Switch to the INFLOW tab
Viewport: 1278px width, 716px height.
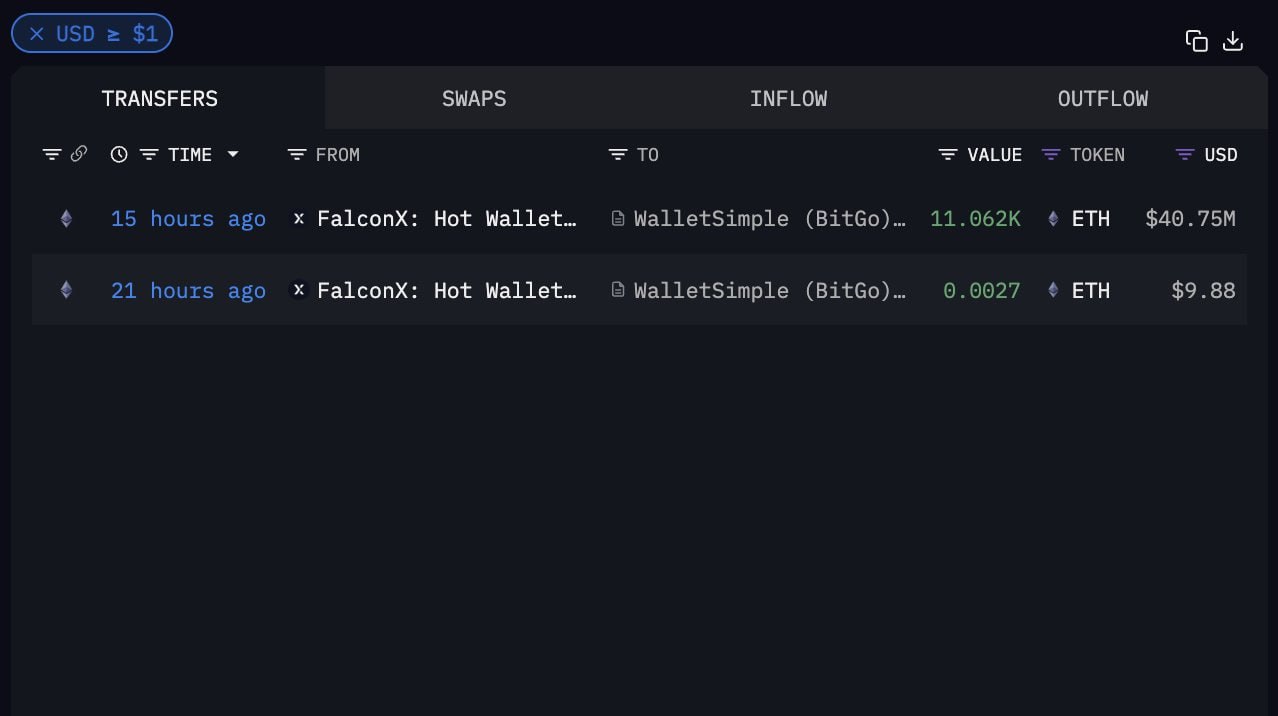coord(788,98)
